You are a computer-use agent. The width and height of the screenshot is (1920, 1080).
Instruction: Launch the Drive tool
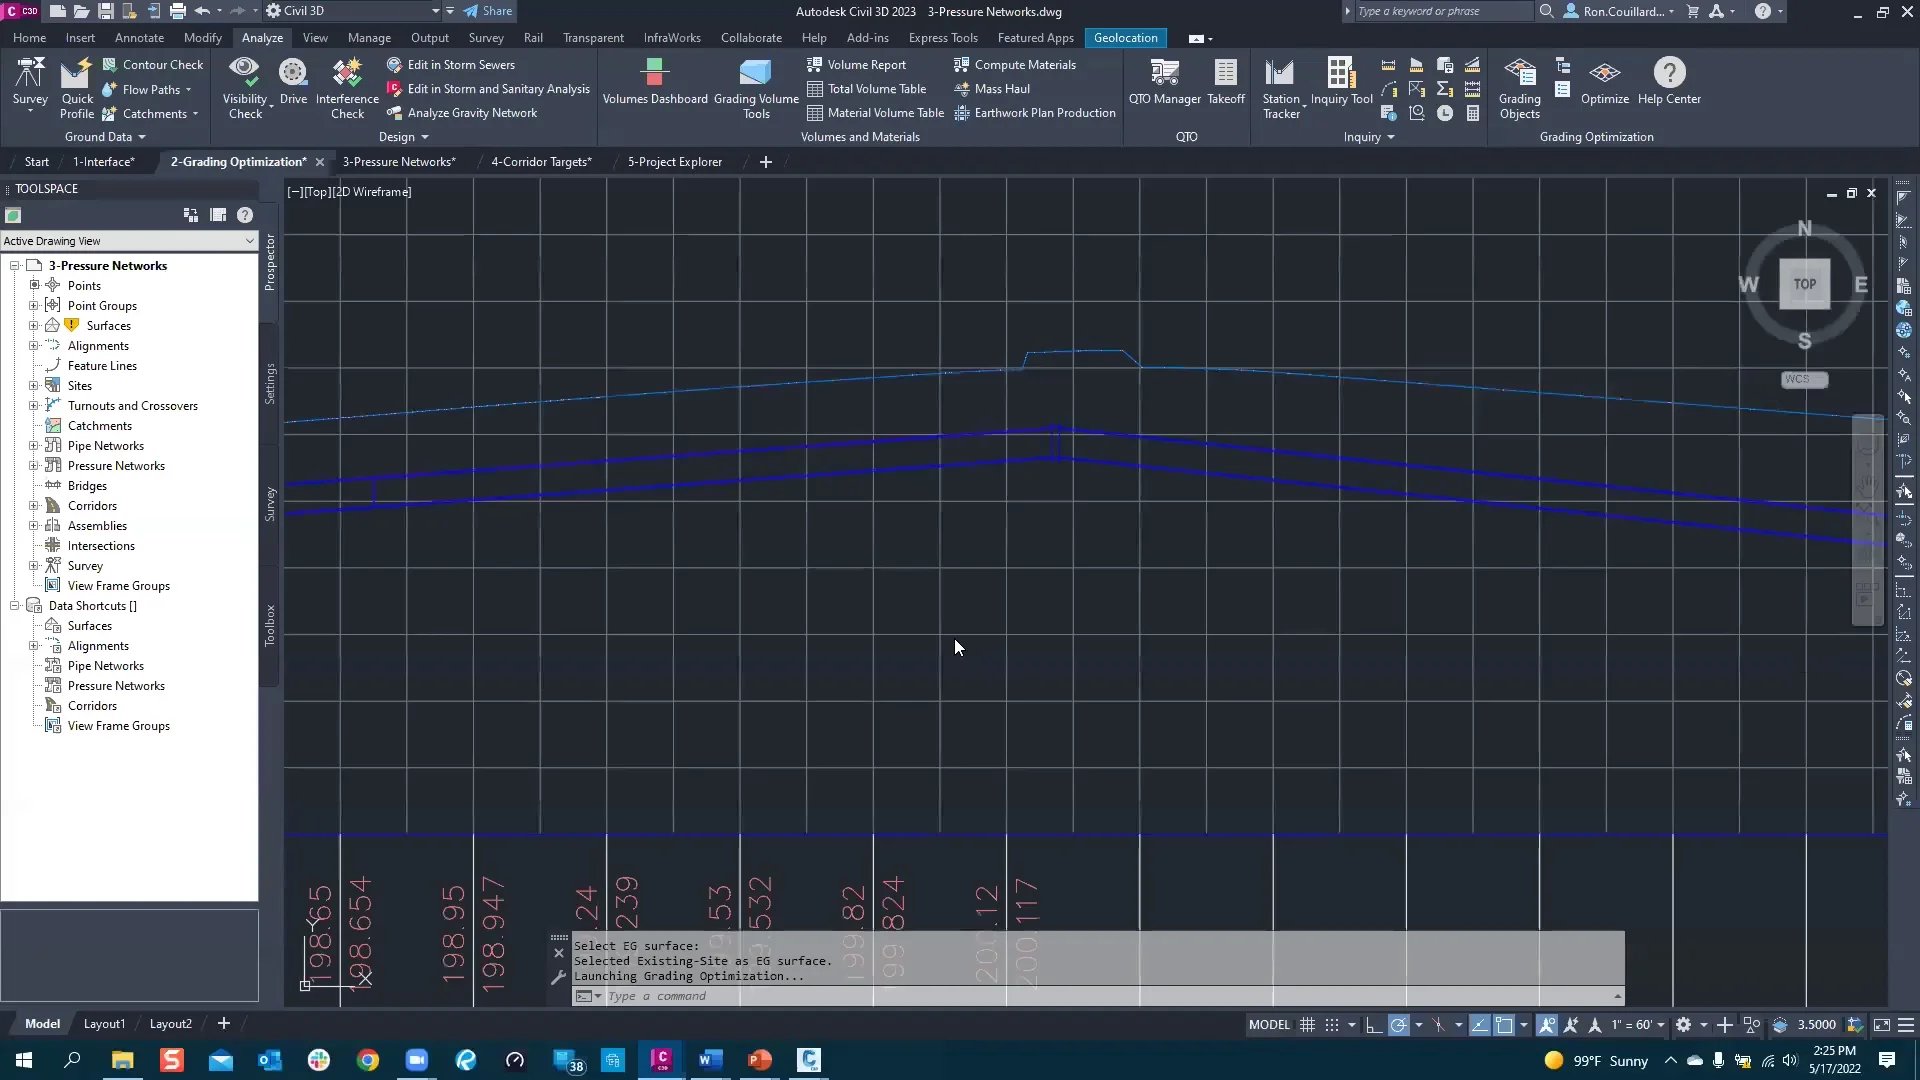coord(293,82)
